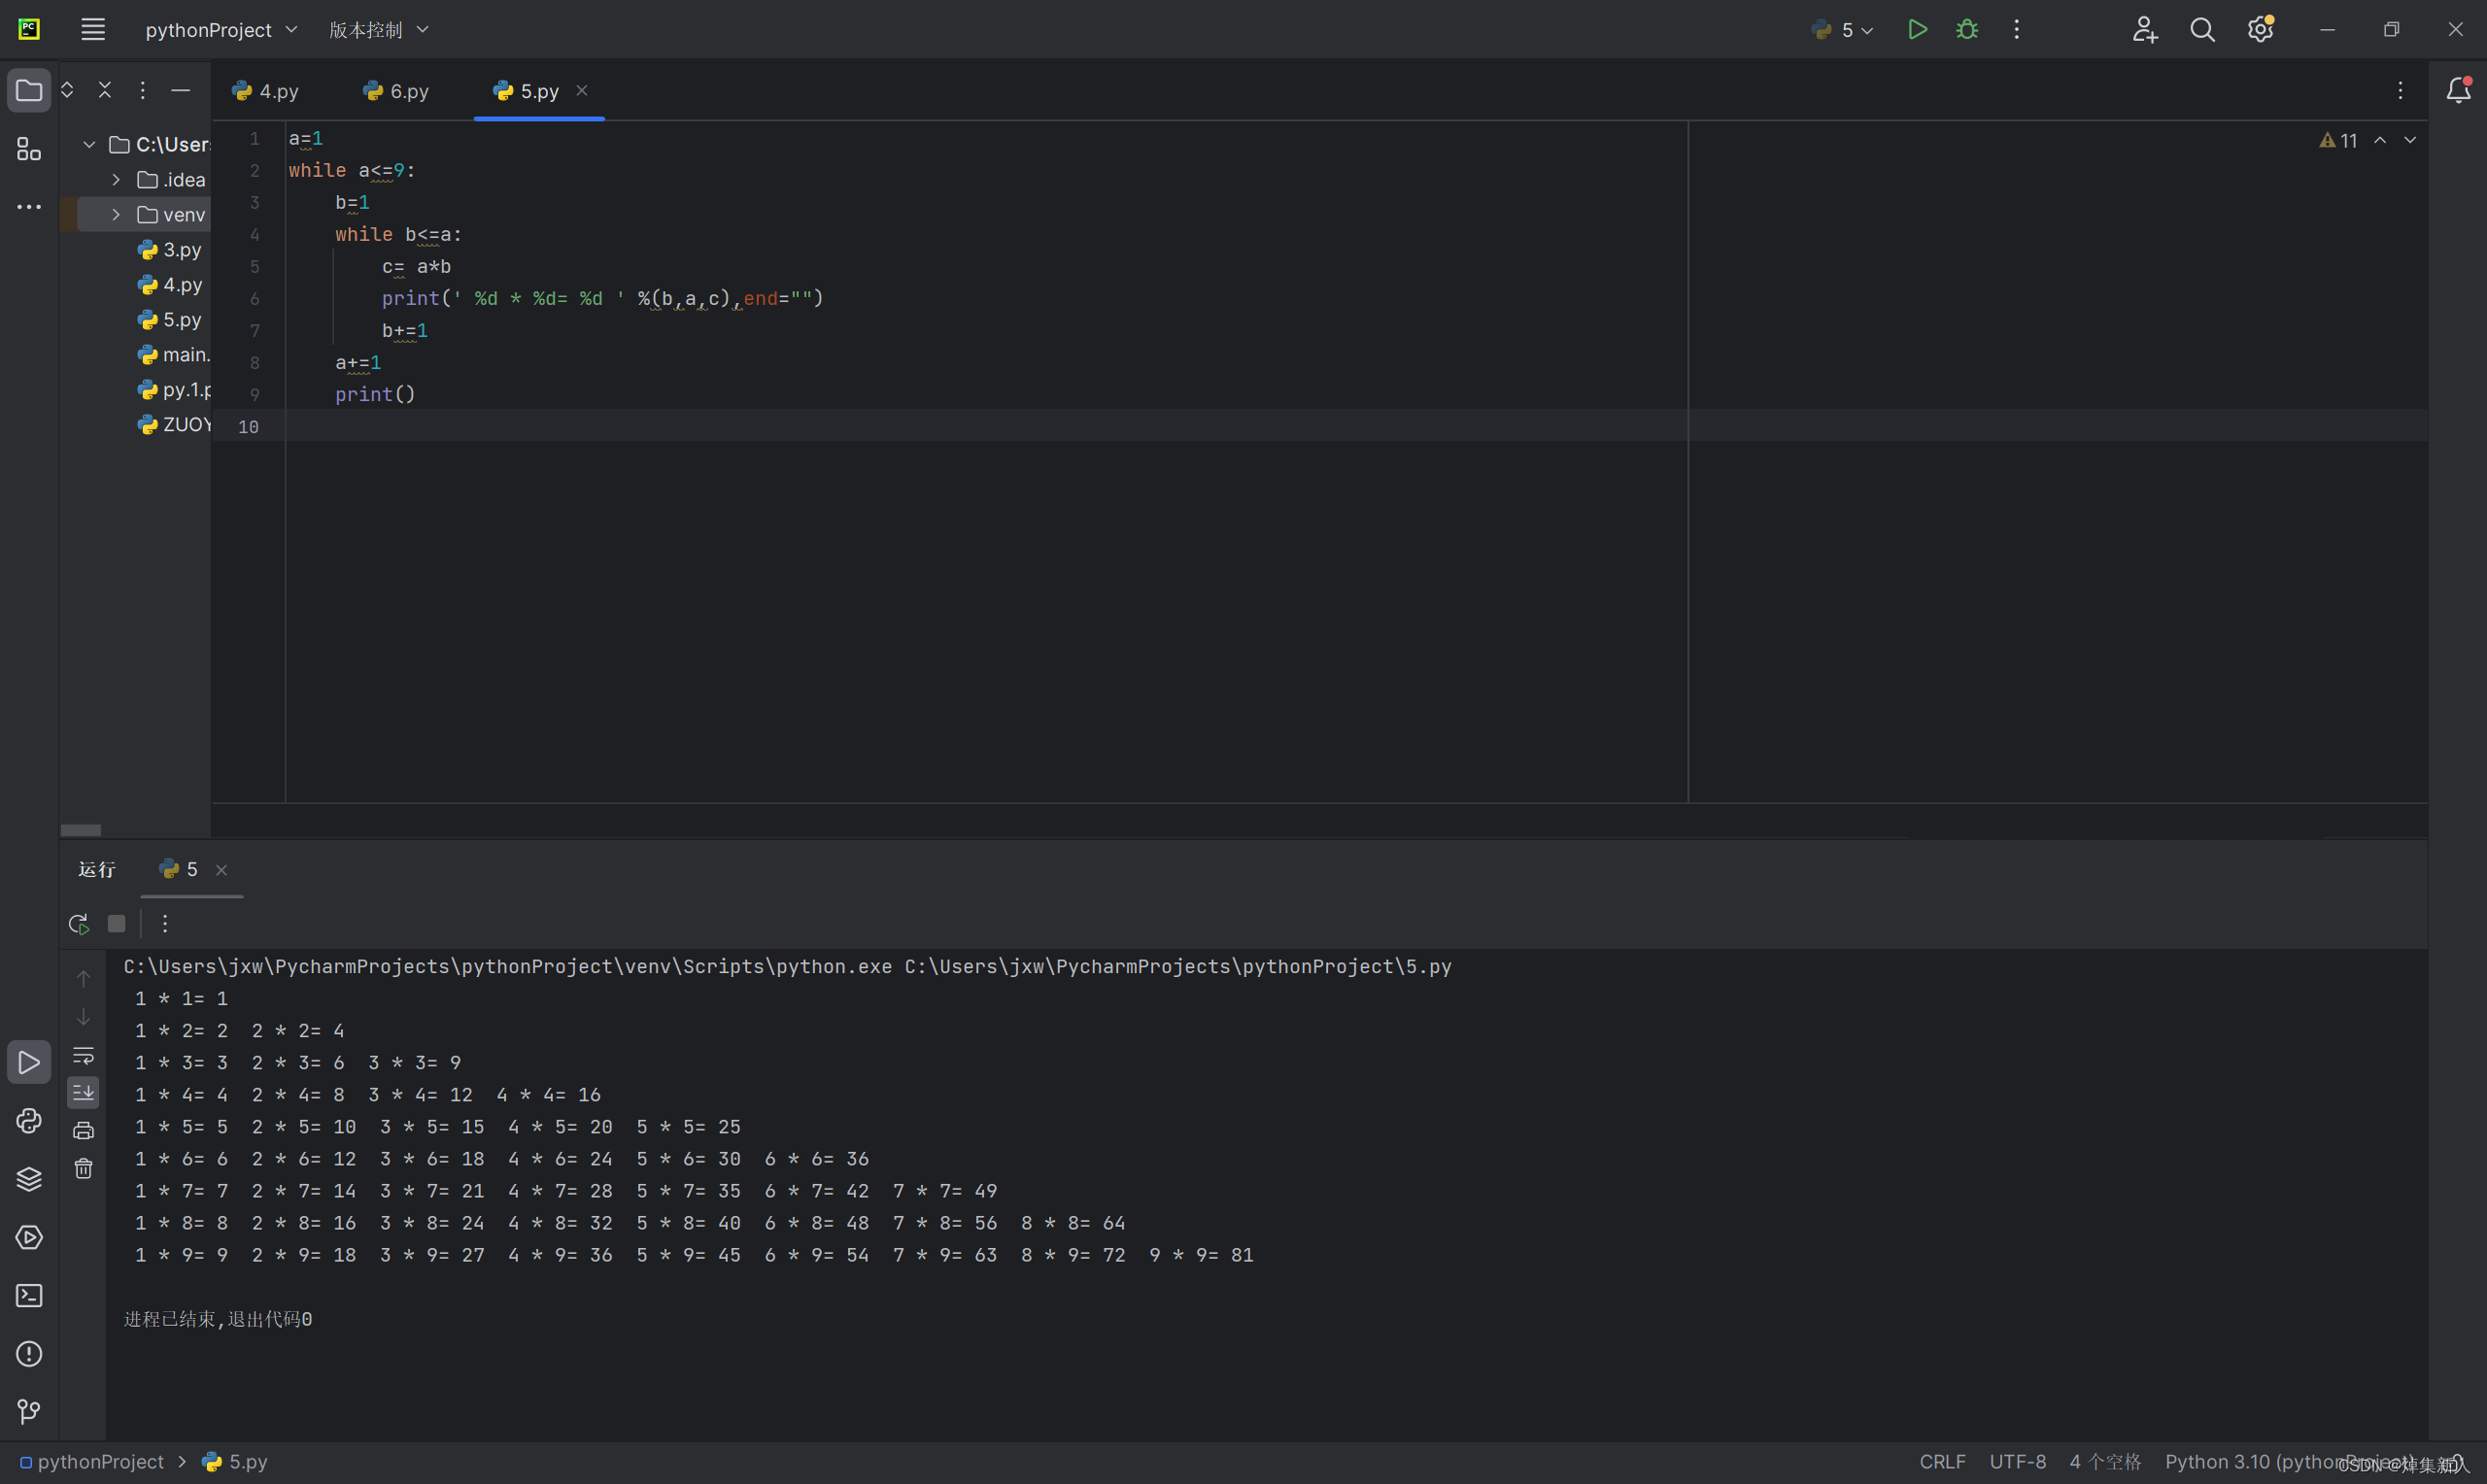The image size is (2487, 1484).
Task: Open Git version control tool window
Action: [29, 1411]
